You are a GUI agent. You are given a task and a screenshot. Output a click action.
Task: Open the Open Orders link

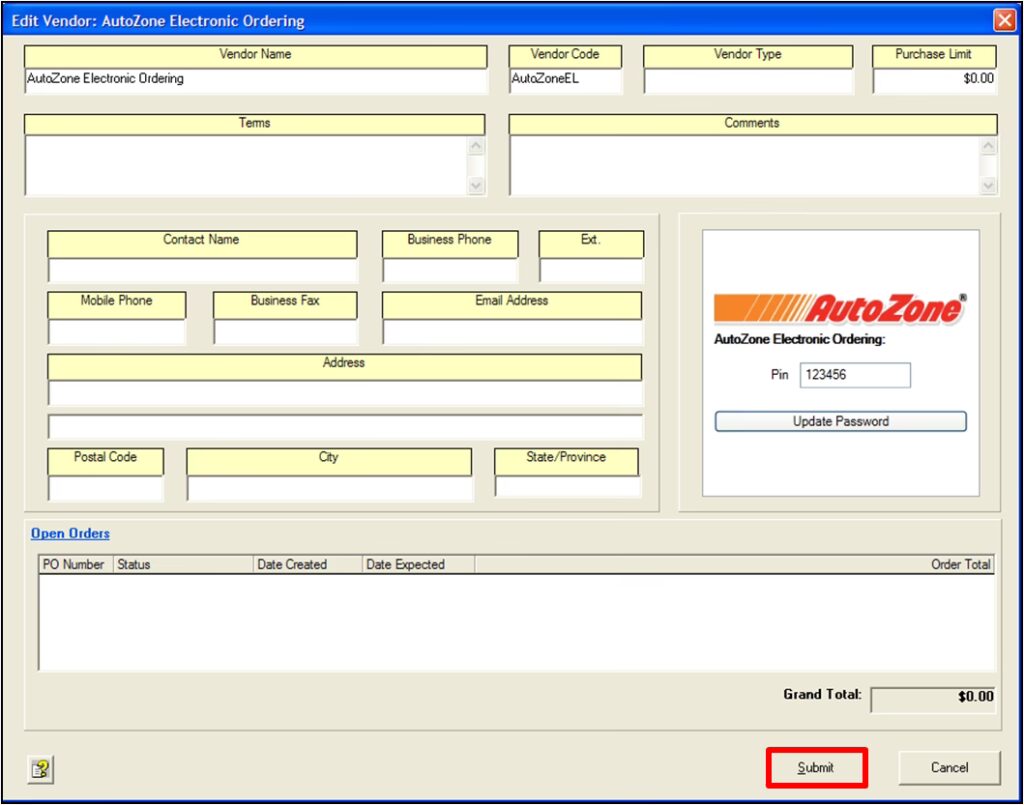[x=70, y=534]
